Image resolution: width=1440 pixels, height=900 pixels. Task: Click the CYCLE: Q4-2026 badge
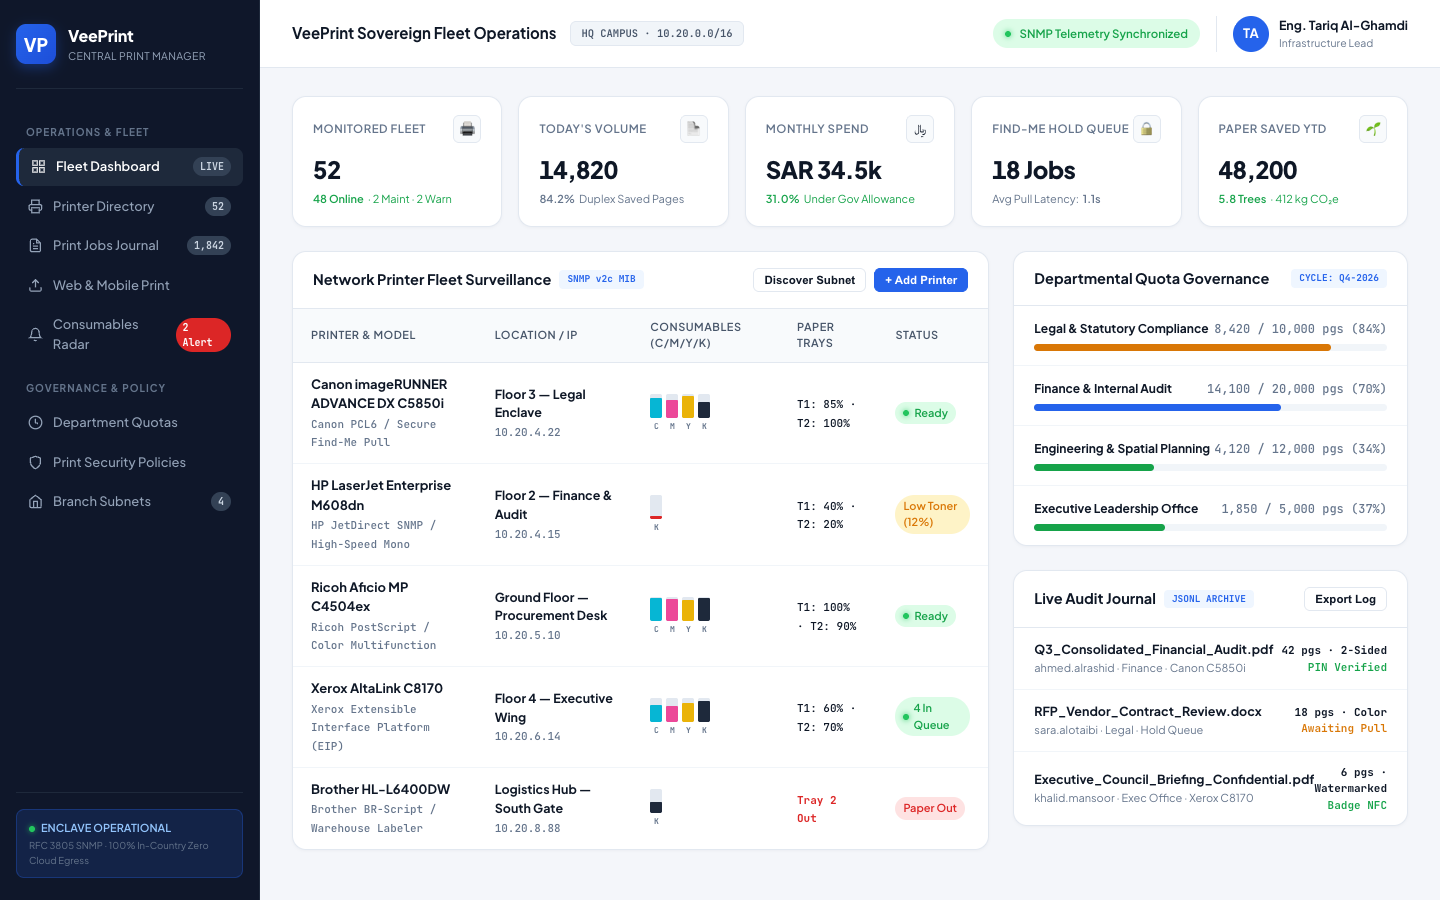pos(1339,278)
